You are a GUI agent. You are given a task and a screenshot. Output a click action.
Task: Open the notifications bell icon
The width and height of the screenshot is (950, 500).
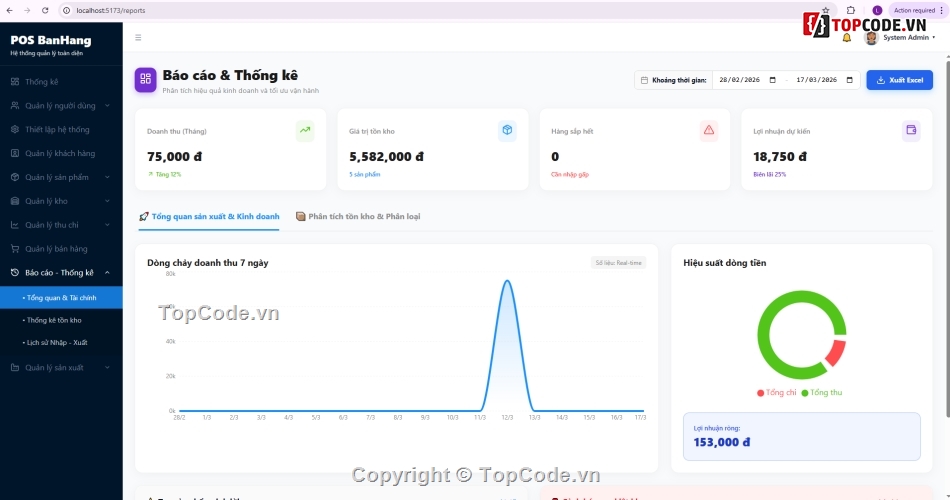pyautogui.click(x=846, y=38)
